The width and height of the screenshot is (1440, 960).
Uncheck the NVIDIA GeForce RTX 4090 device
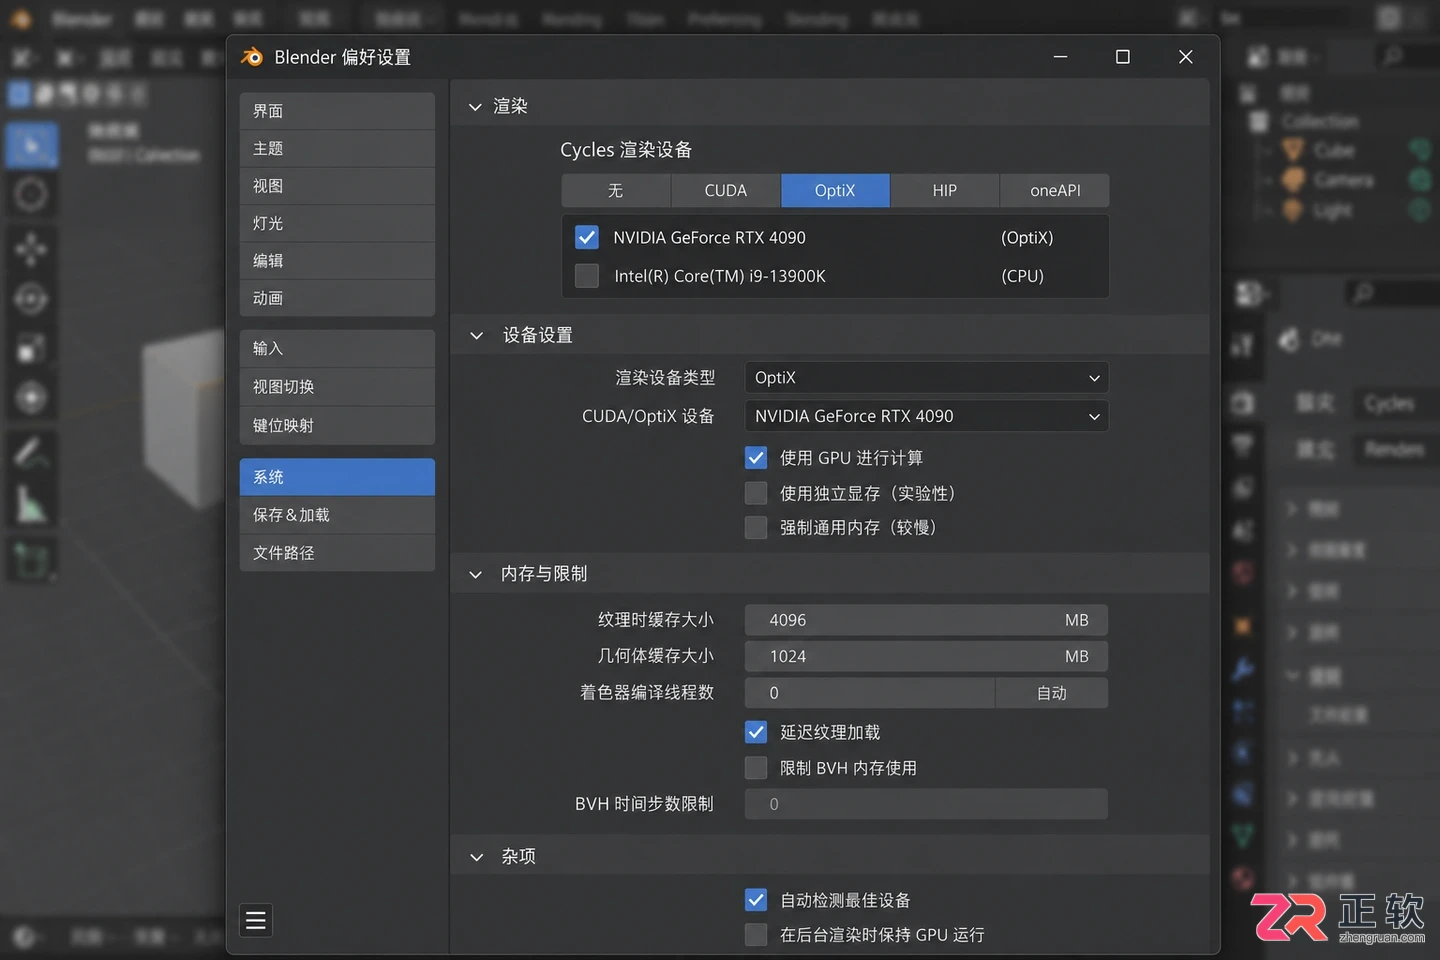[x=587, y=237]
